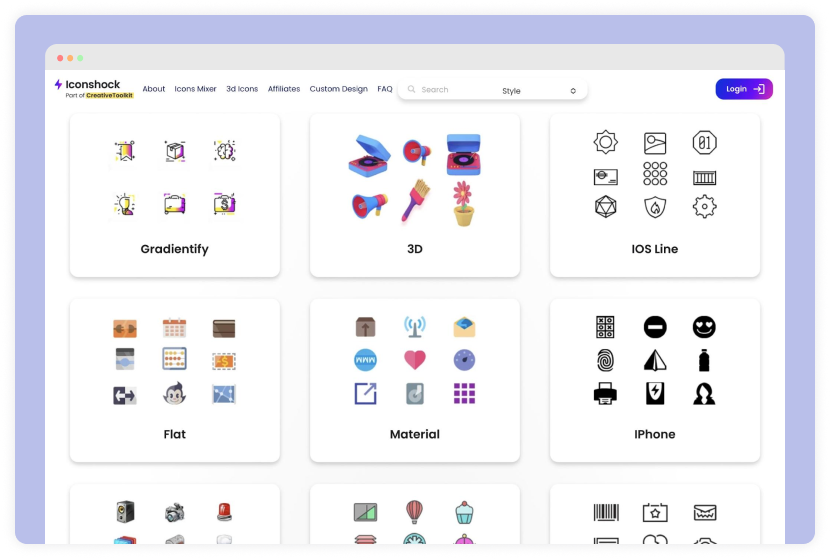The width and height of the screenshot is (830, 559).
Task: Click the Login button
Action: click(744, 89)
